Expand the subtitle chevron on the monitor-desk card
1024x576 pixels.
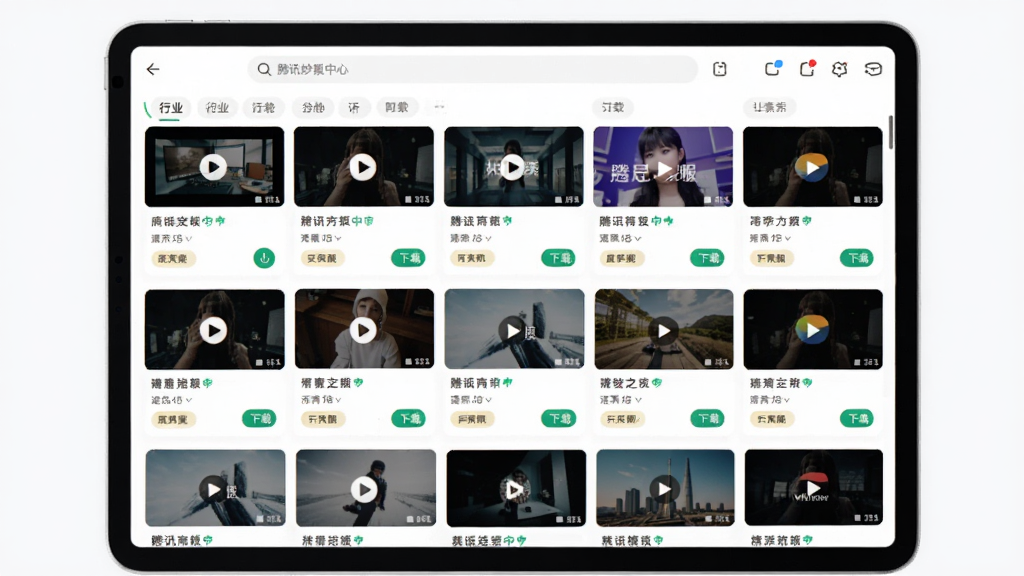(189, 239)
